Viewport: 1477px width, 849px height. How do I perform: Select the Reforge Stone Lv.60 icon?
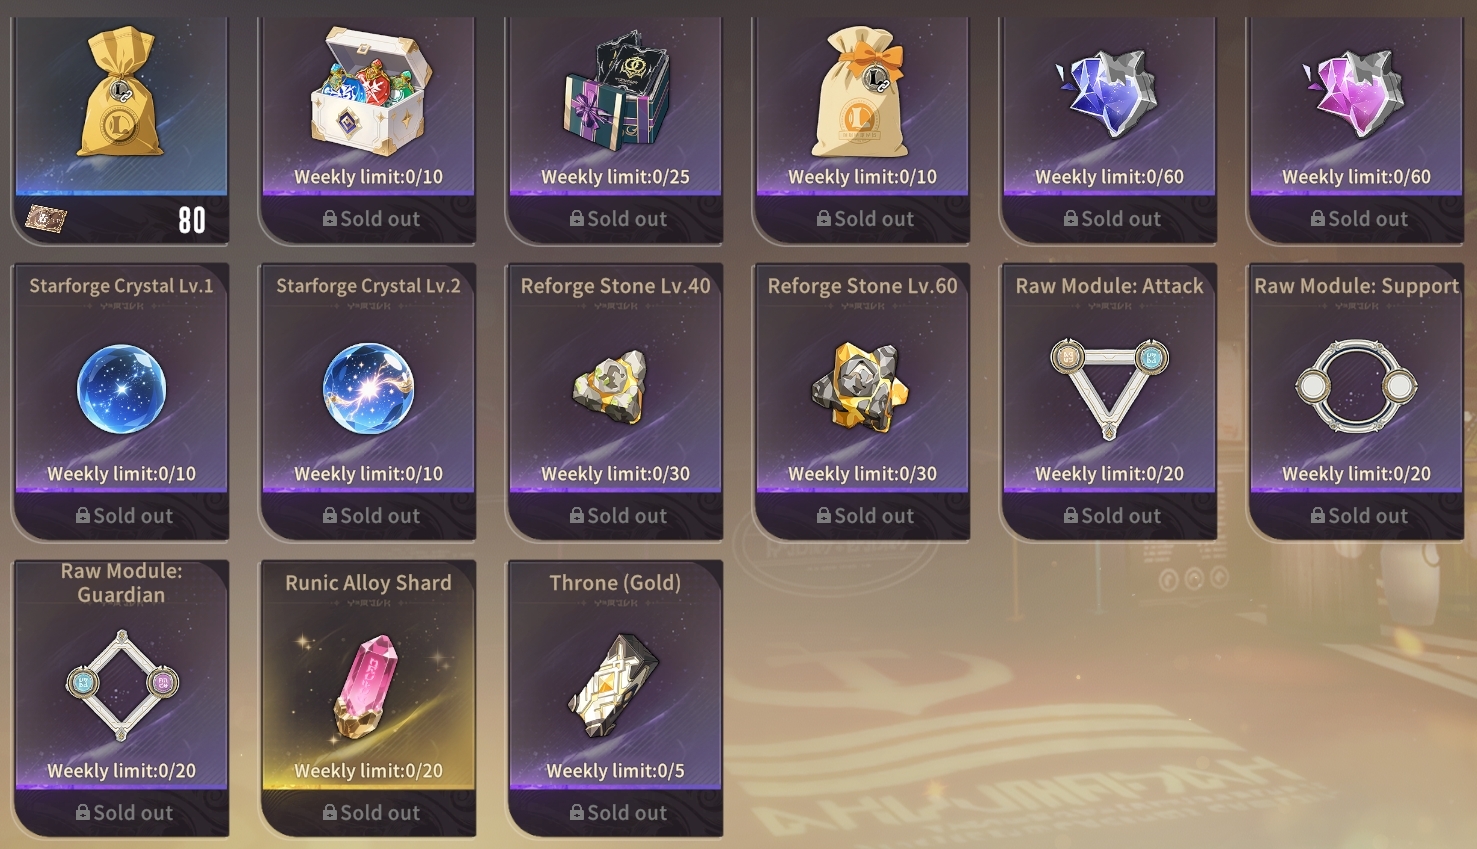(x=860, y=387)
